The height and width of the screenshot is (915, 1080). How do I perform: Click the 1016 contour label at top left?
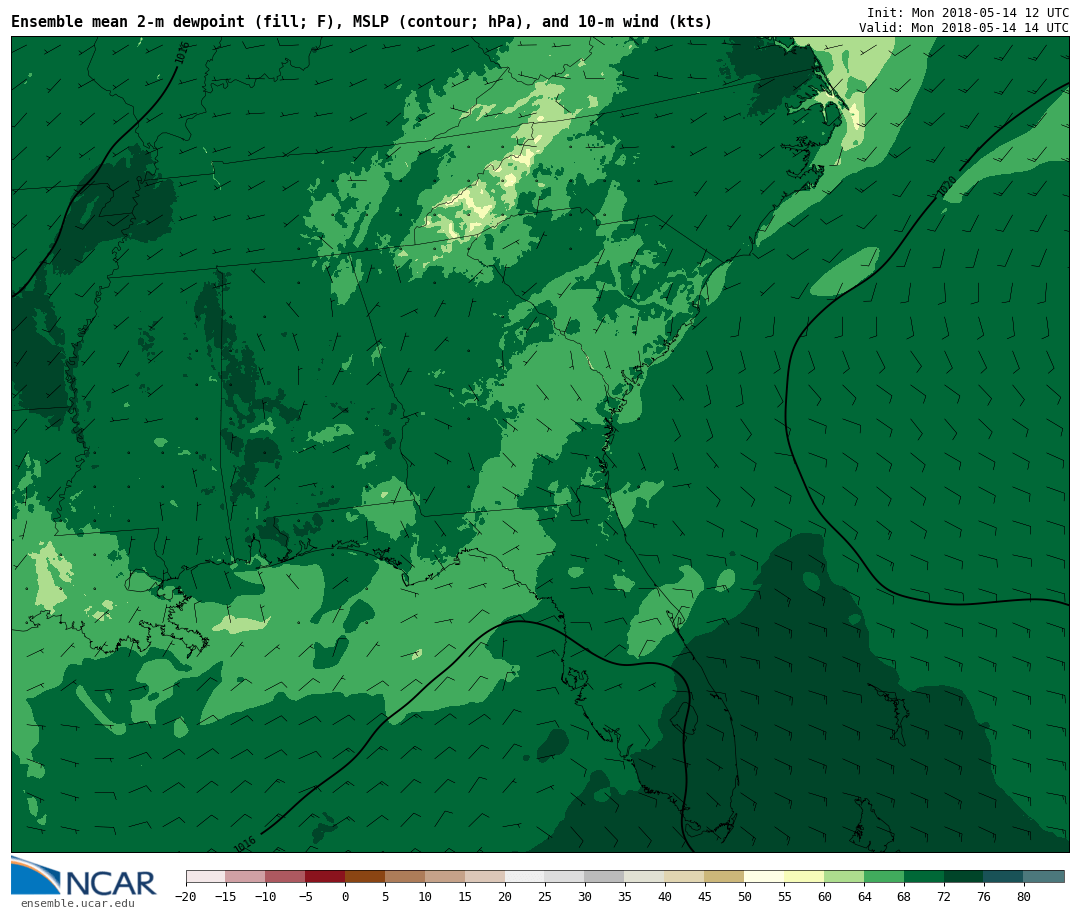pos(182,53)
